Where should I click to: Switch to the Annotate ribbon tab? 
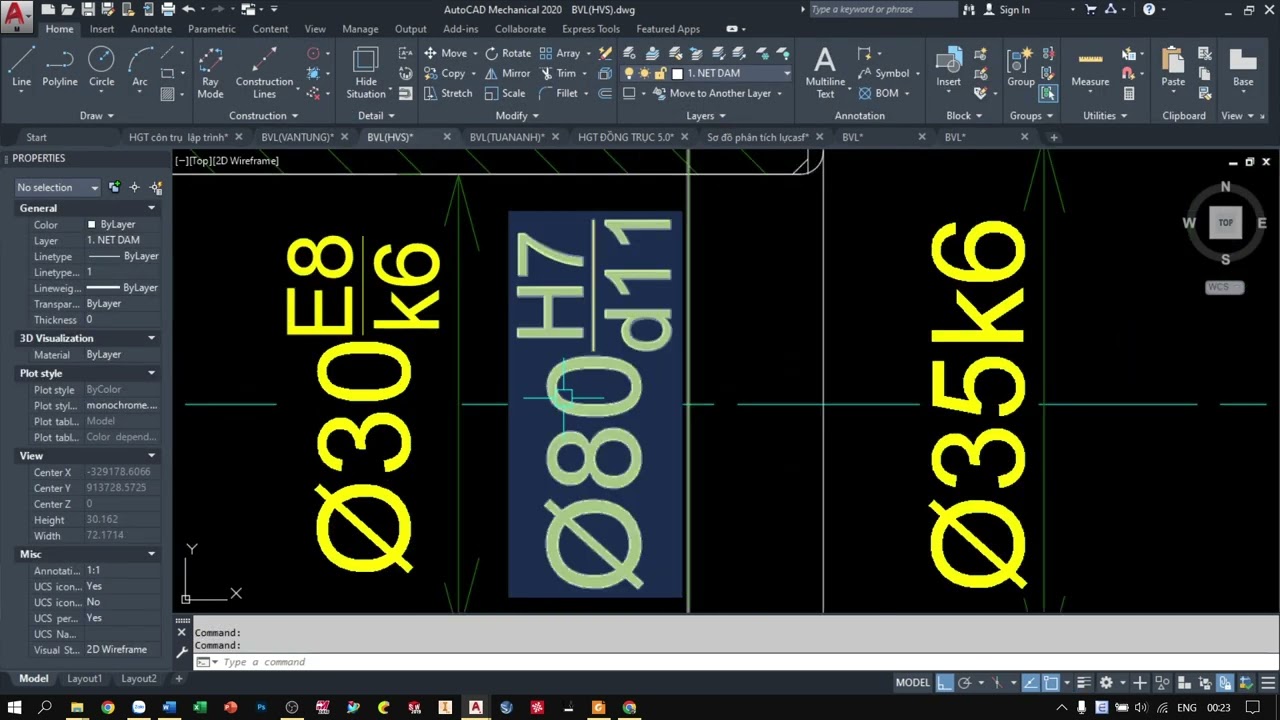(x=151, y=29)
